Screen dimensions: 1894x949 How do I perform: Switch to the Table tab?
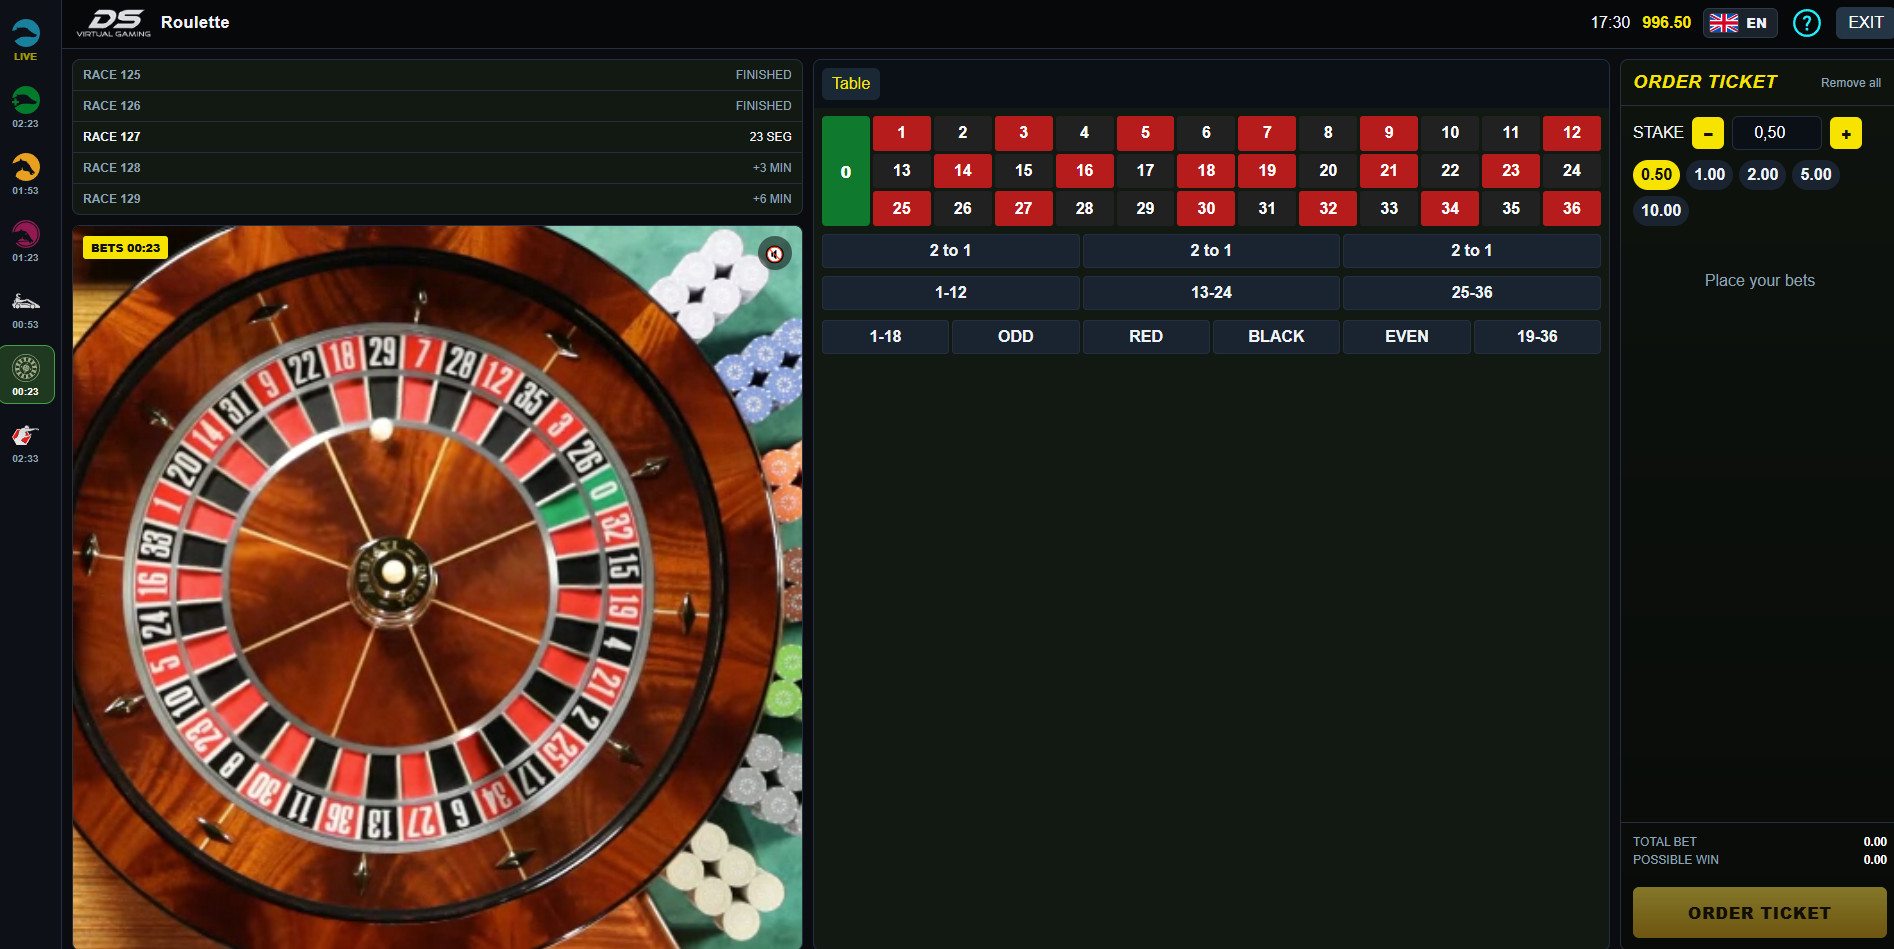point(851,84)
